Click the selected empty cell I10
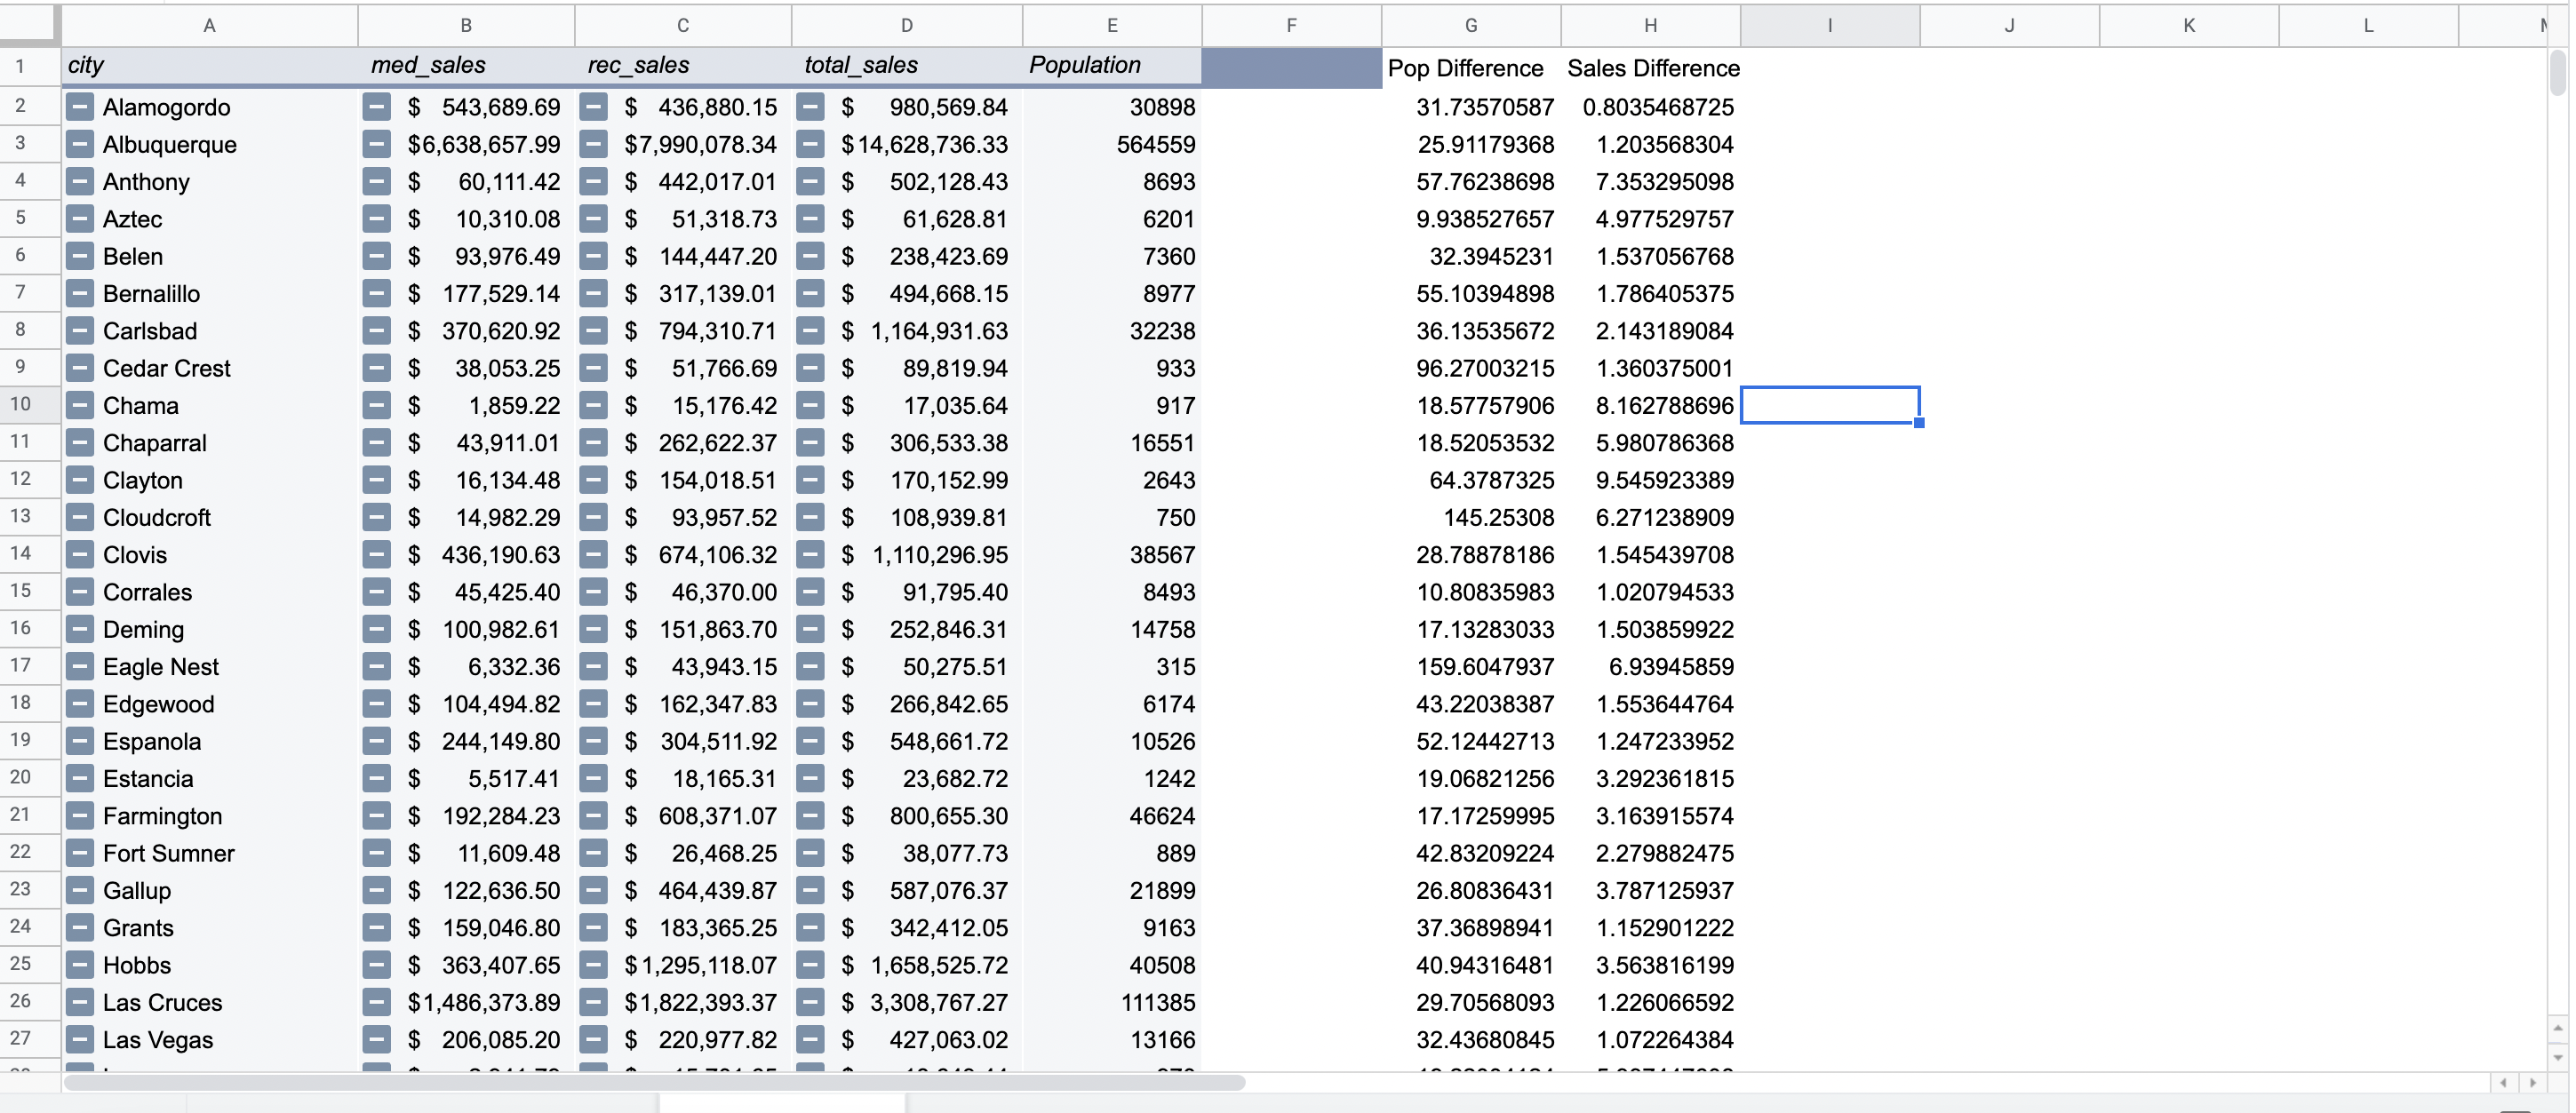This screenshot has height=1113, width=2576. point(1830,405)
